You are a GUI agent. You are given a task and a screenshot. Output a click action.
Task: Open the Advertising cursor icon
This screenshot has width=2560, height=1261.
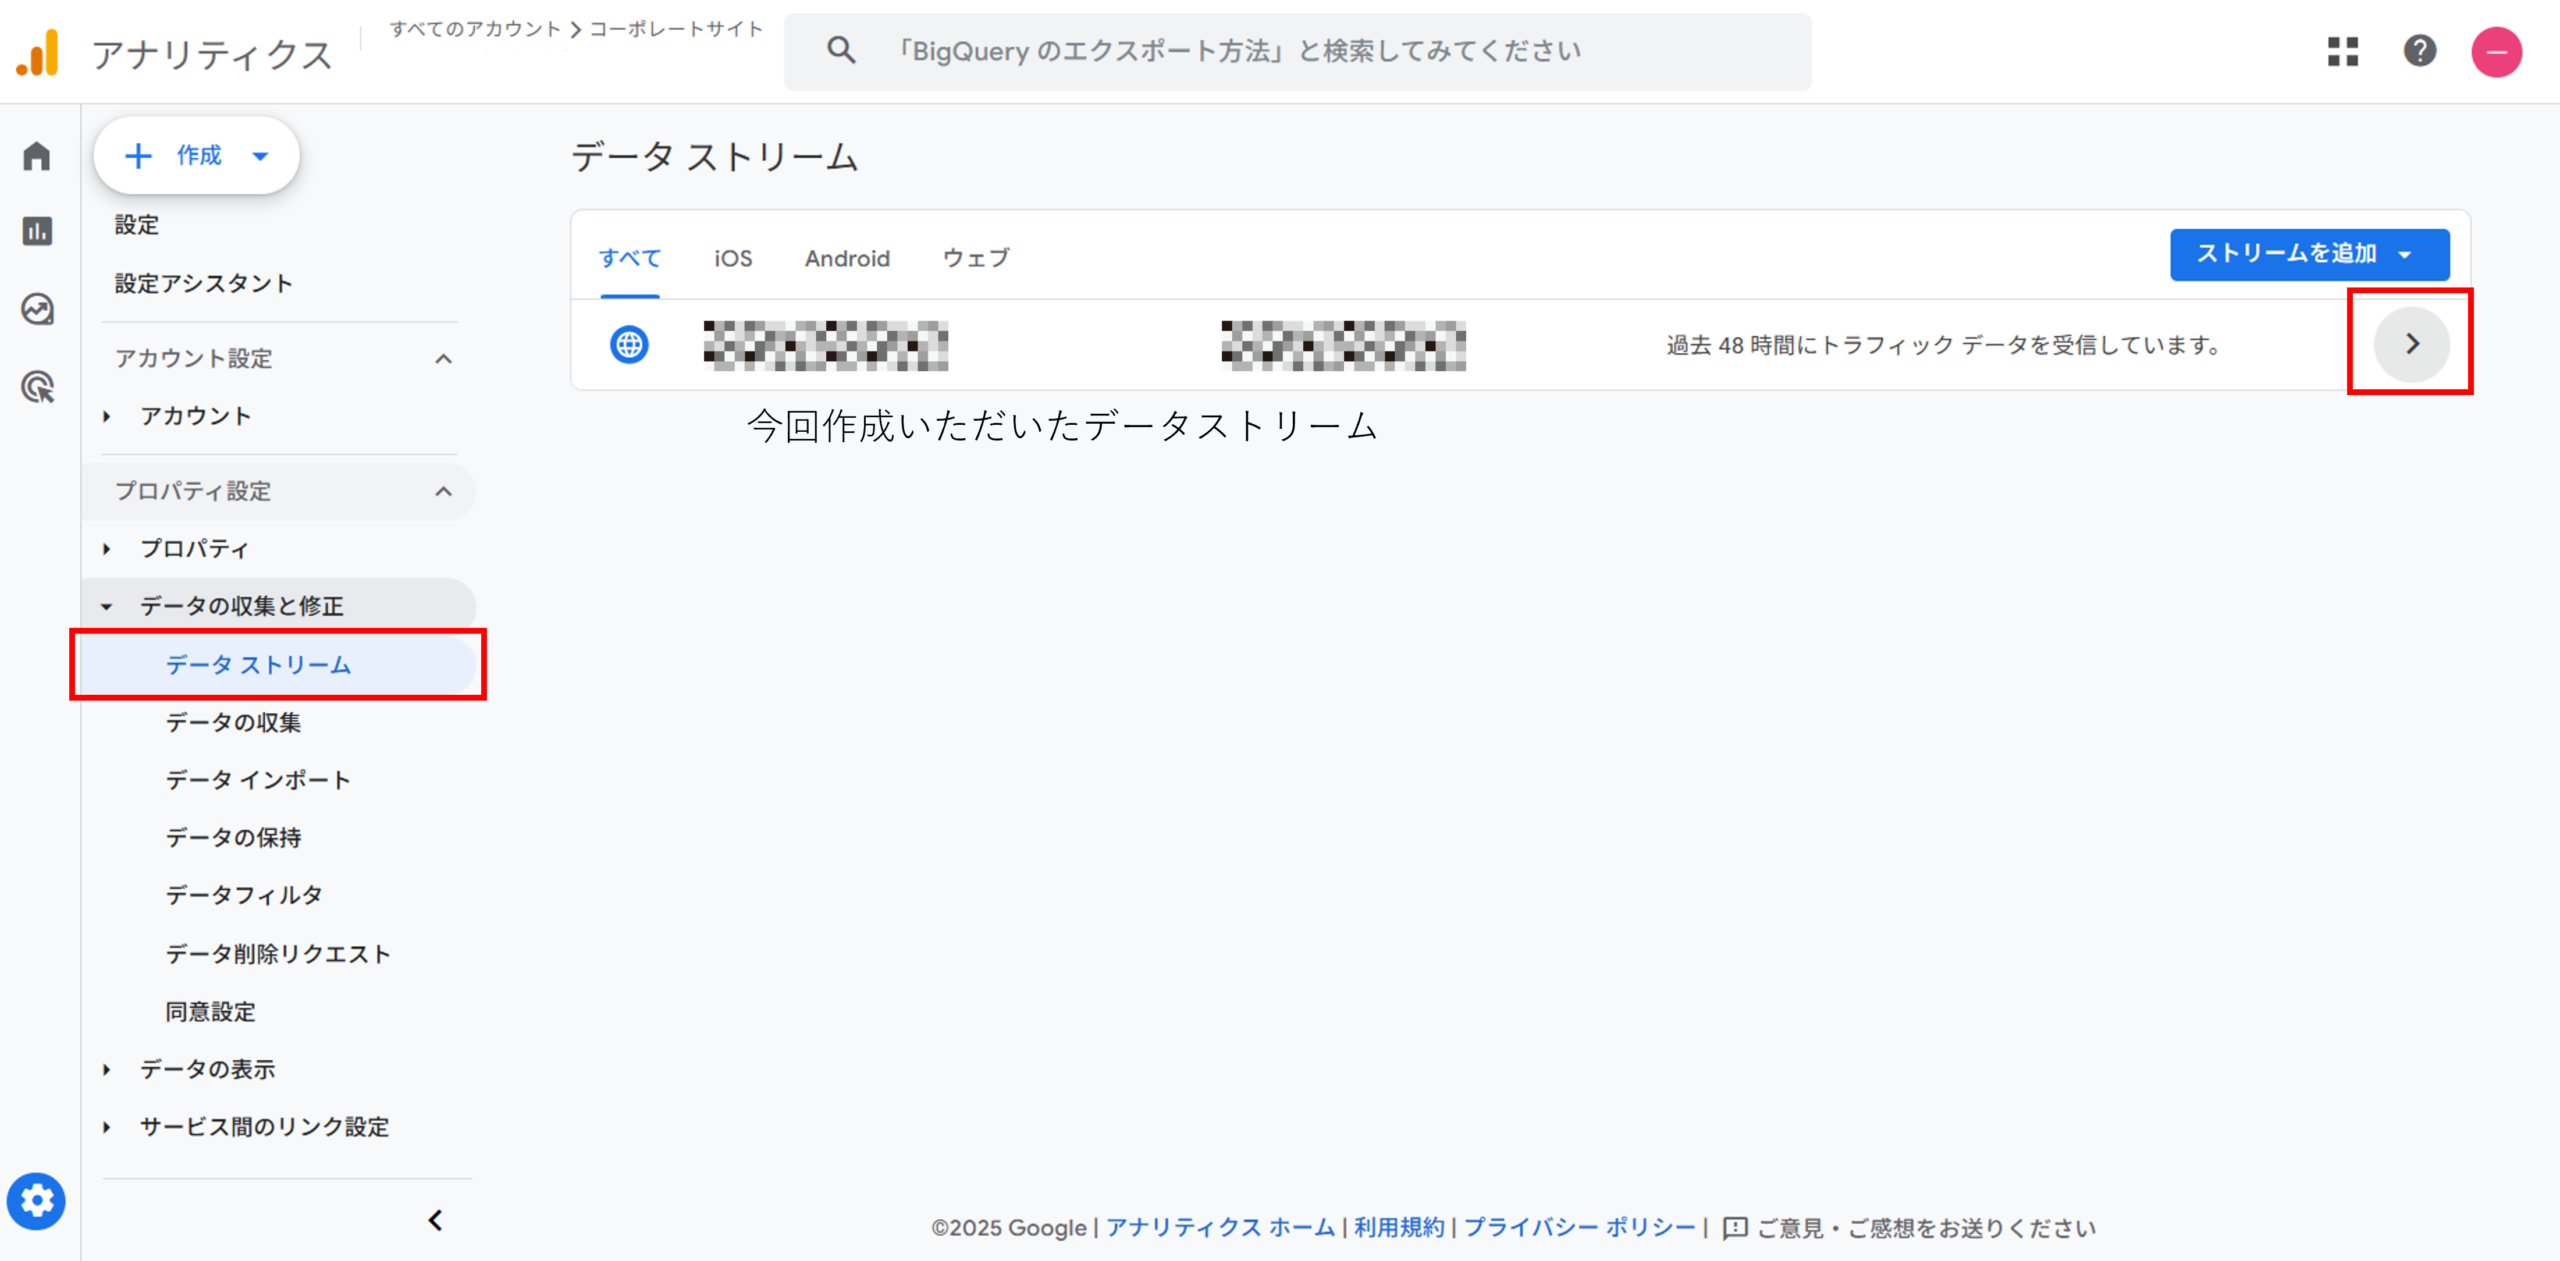coord(37,387)
